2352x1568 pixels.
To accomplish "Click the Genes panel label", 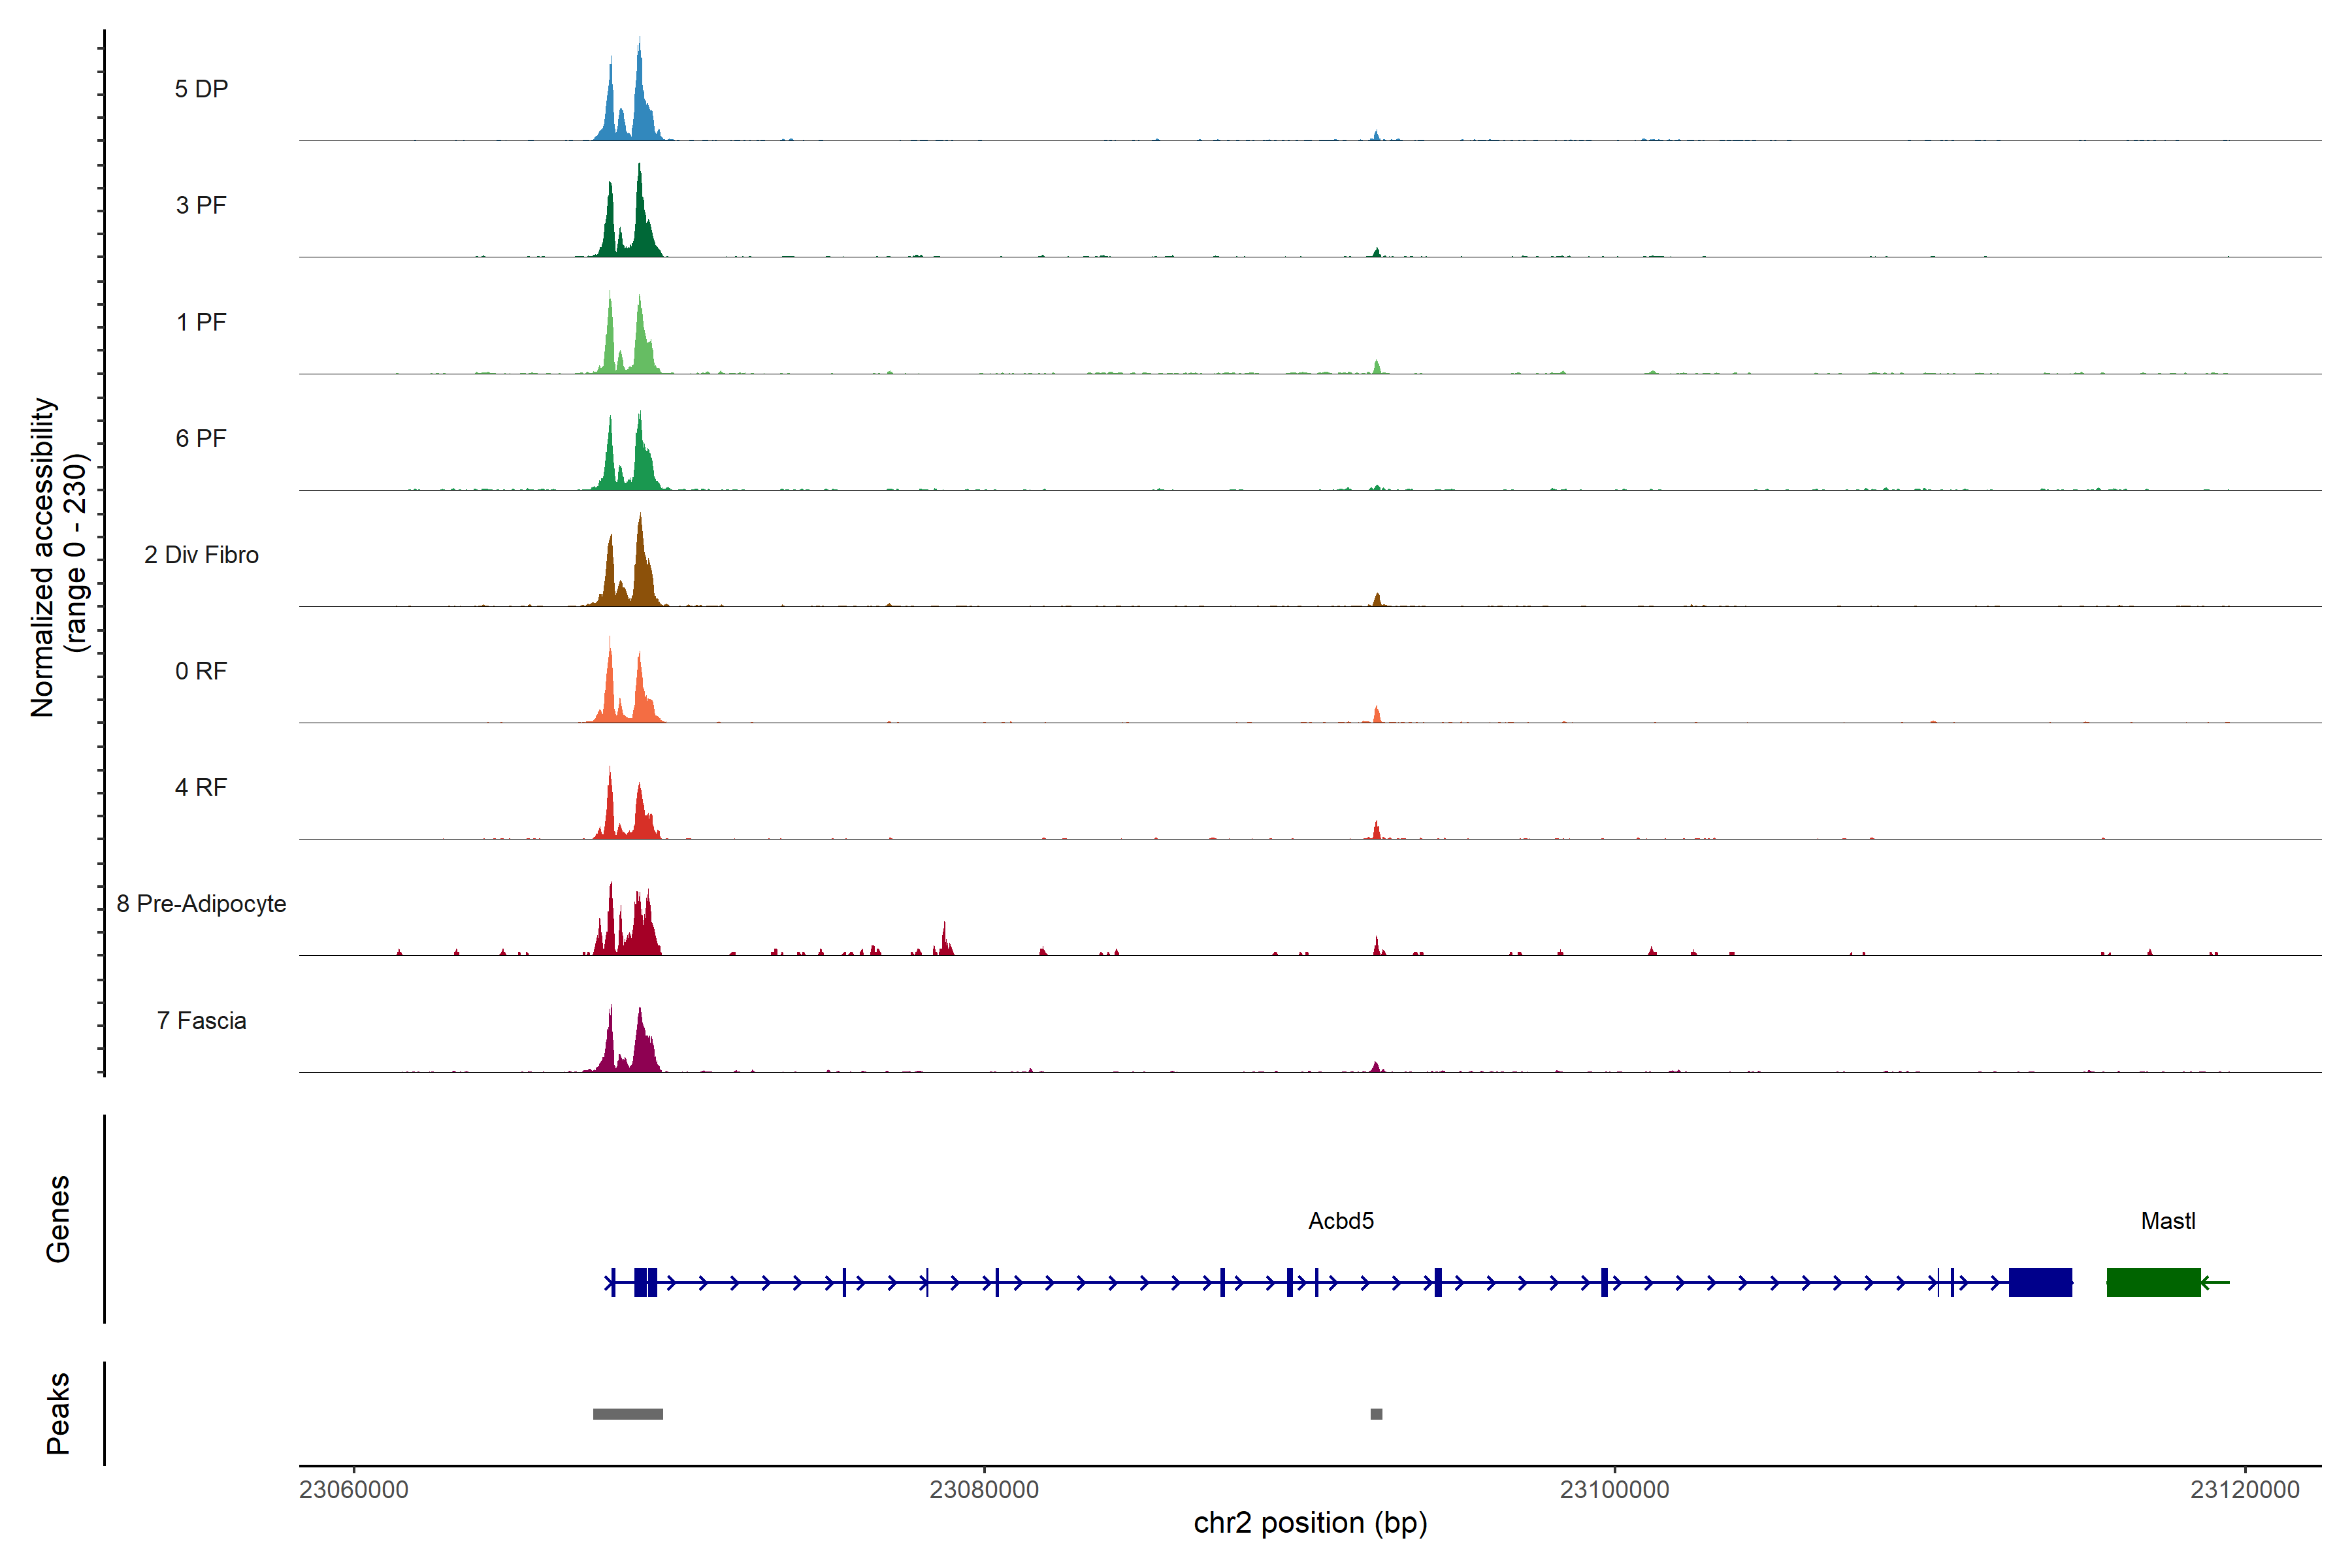I will pos(58,1219).
